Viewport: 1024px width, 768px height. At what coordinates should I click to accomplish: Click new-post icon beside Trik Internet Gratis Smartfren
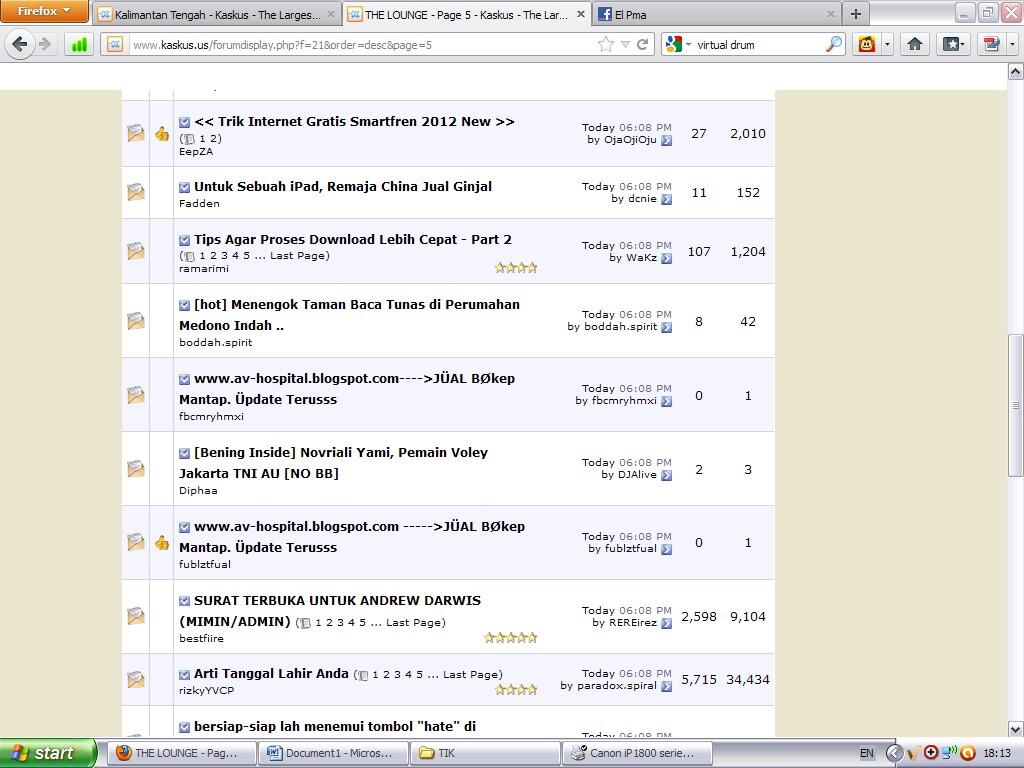pyautogui.click(x=185, y=122)
